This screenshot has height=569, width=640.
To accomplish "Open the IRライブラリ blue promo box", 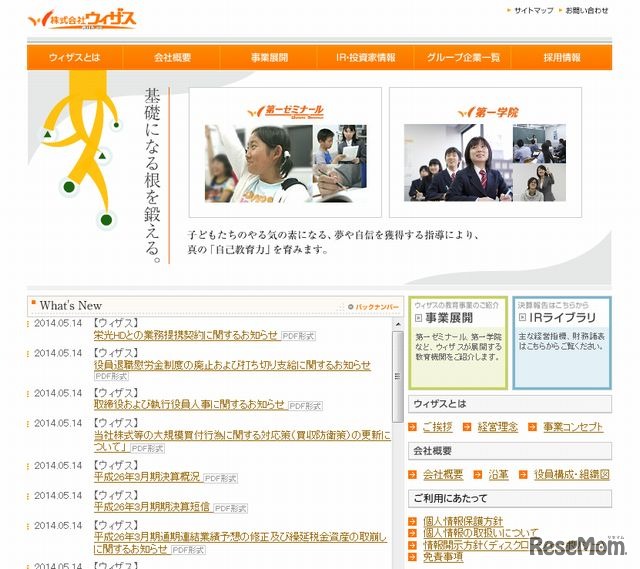I will [562, 343].
